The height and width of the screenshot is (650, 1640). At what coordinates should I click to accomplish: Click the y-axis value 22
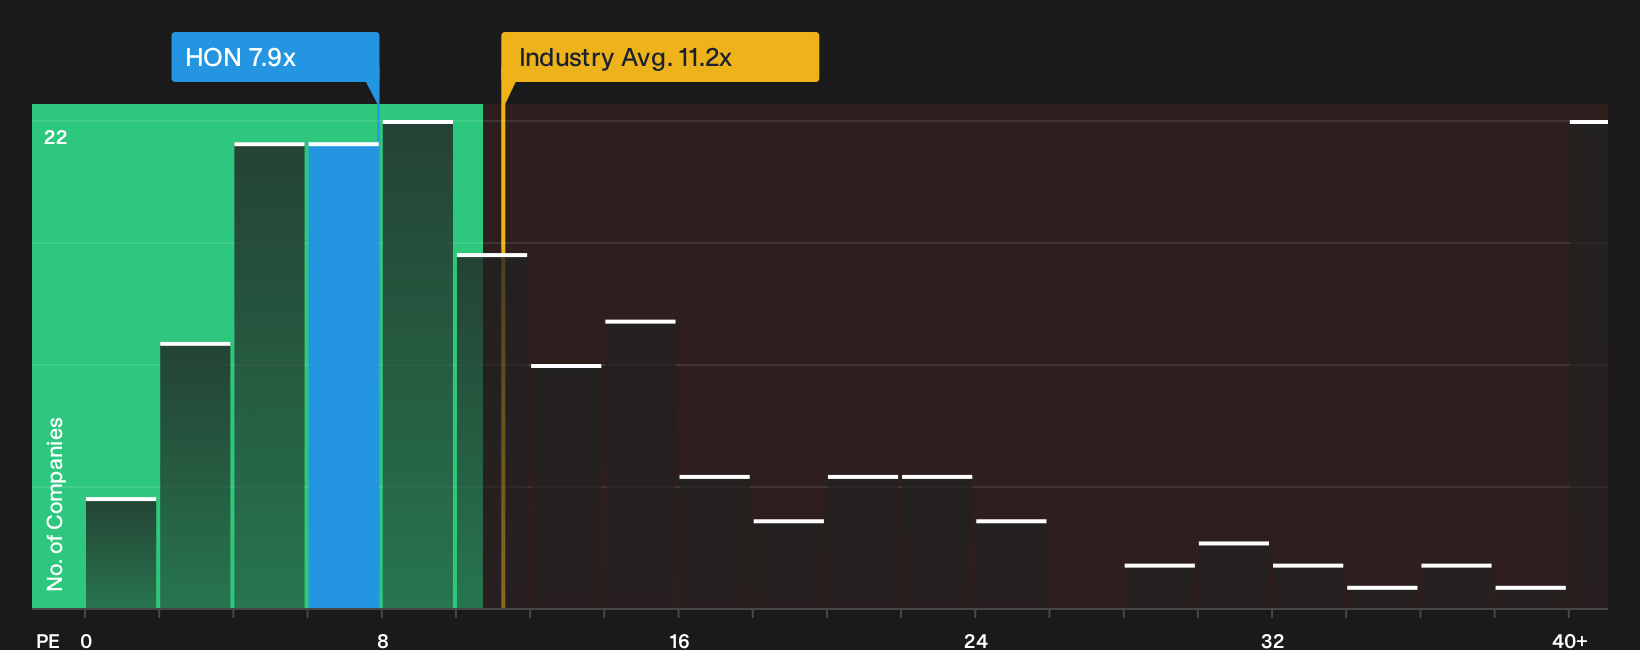tap(56, 137)
